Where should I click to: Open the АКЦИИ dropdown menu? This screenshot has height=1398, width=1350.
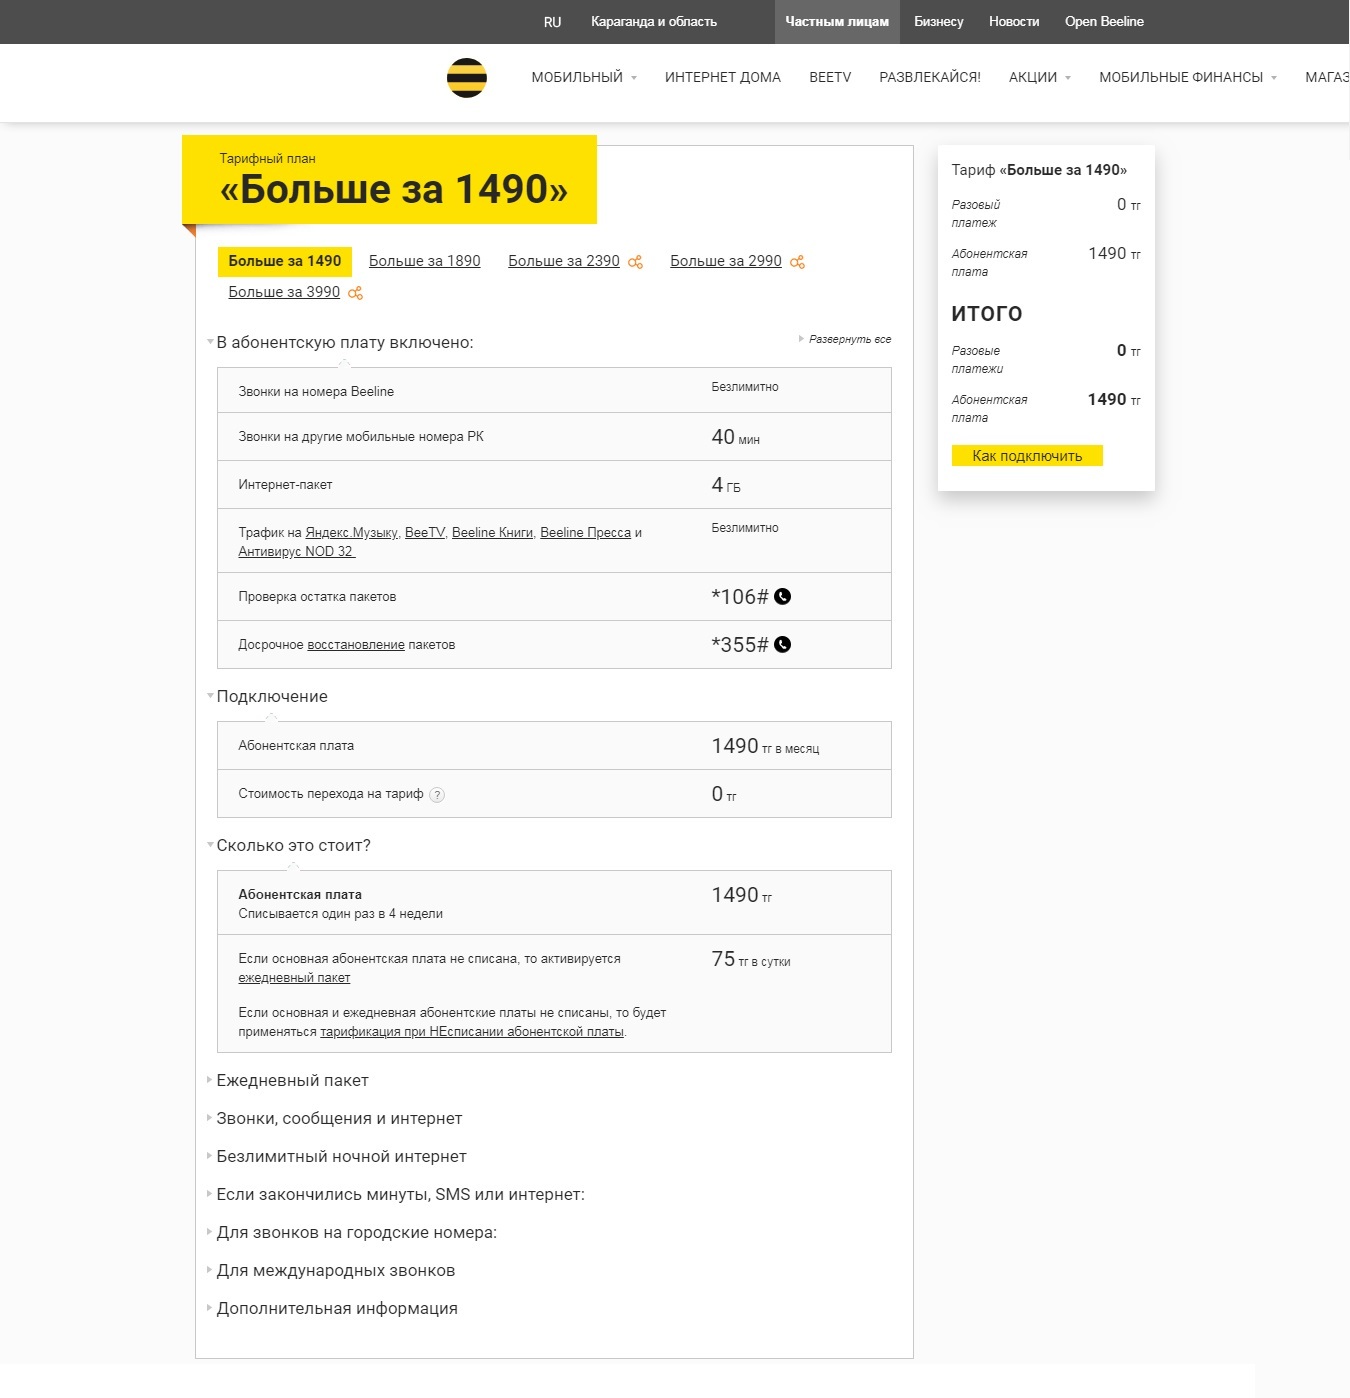click(x=1039, y=77)
